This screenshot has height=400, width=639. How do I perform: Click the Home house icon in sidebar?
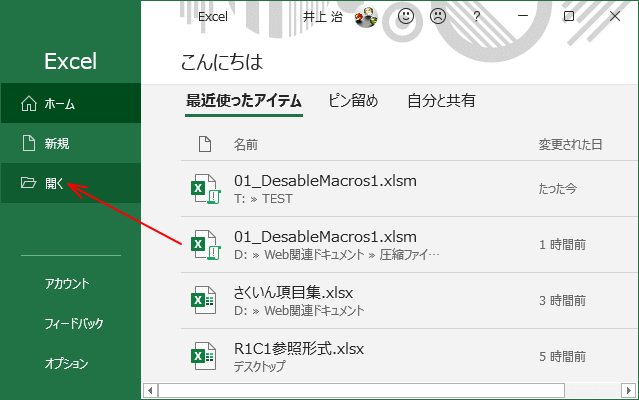29,103
